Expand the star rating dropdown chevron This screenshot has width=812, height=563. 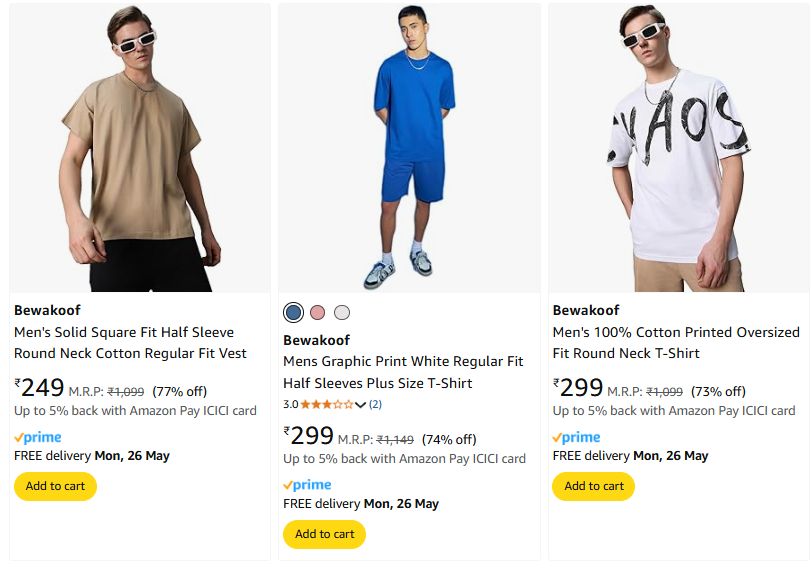pyautogui.click(x=360, y=405)
